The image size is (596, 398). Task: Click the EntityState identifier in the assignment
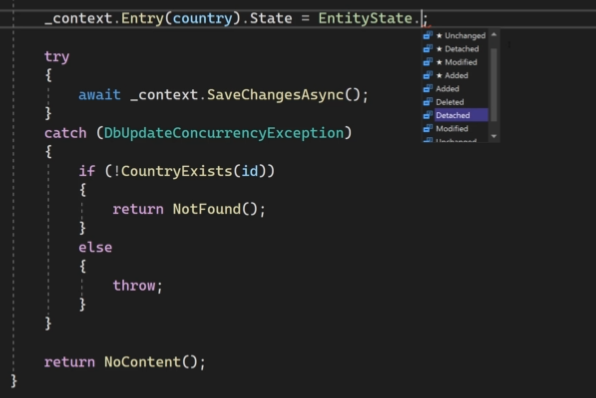click(x=365, y=18)
